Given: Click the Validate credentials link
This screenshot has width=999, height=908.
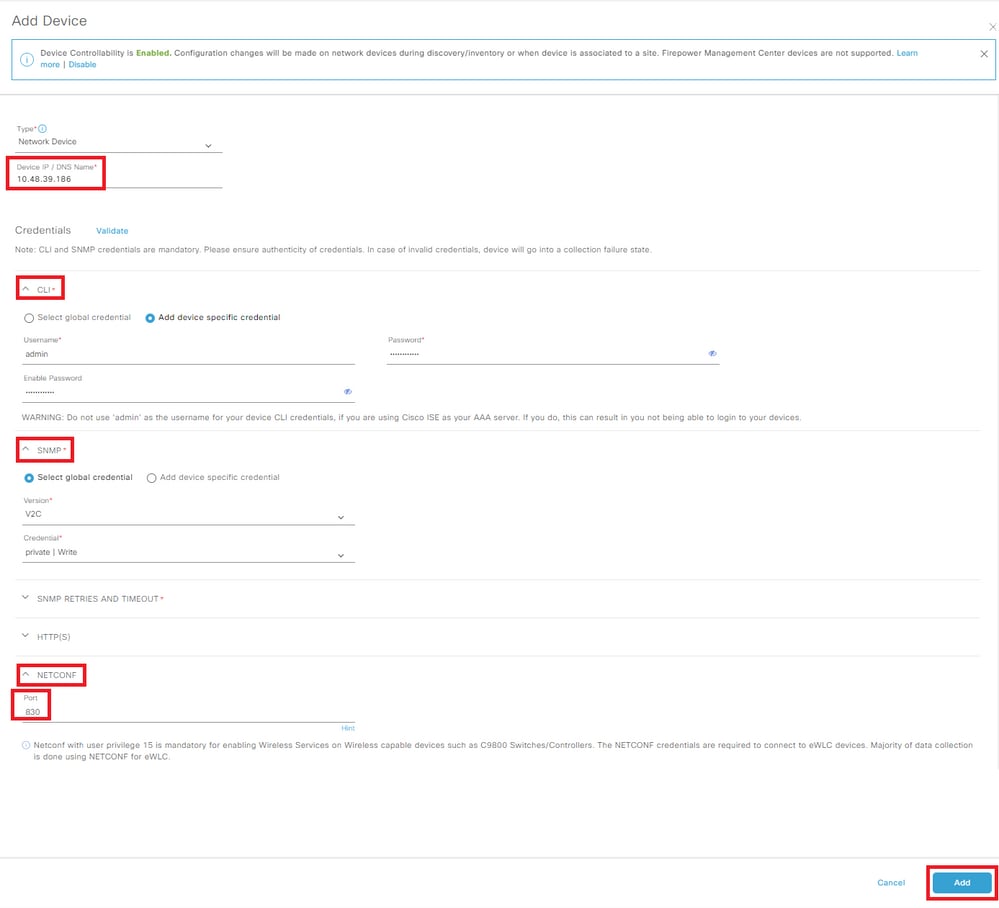Looking at the screenshot, I should click(112, 231).
